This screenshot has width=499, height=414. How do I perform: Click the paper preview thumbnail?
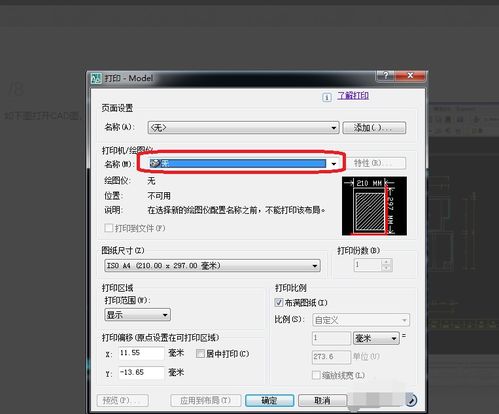point(374,206)
